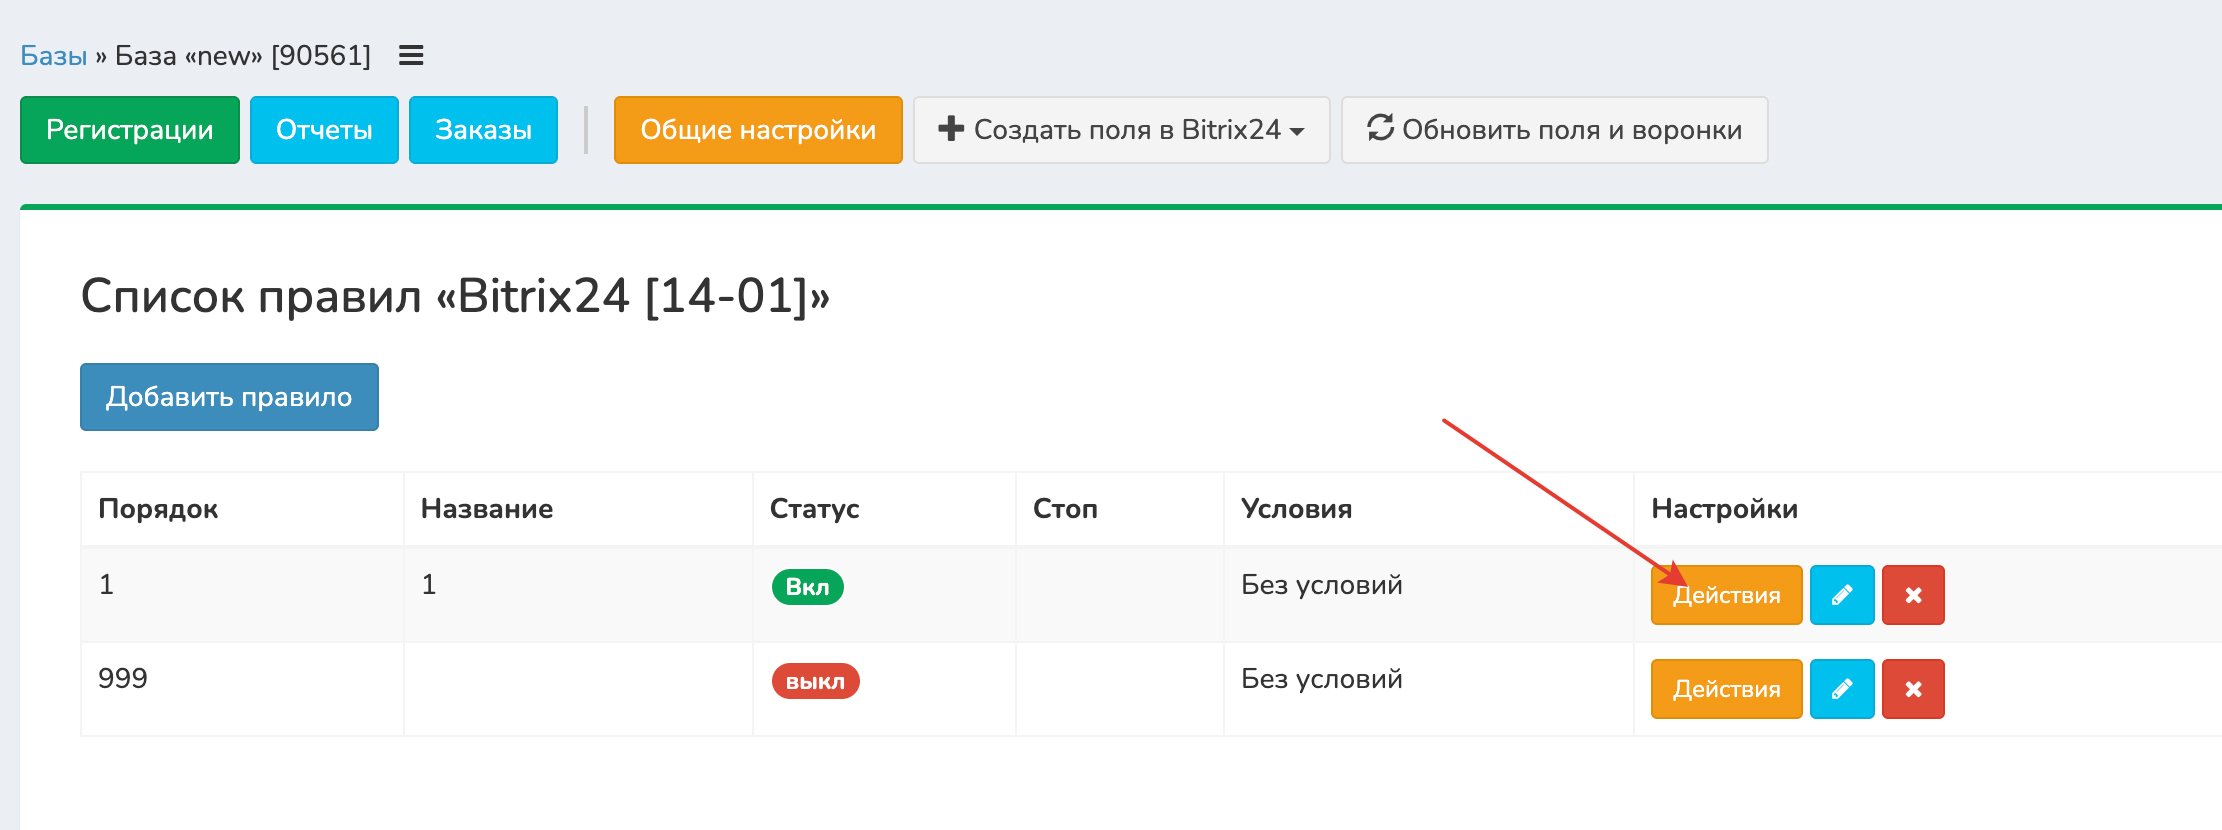This screenshot has width=2222, height=830.
Task: Open Действия for rule 999
Action: point(1726,689)
